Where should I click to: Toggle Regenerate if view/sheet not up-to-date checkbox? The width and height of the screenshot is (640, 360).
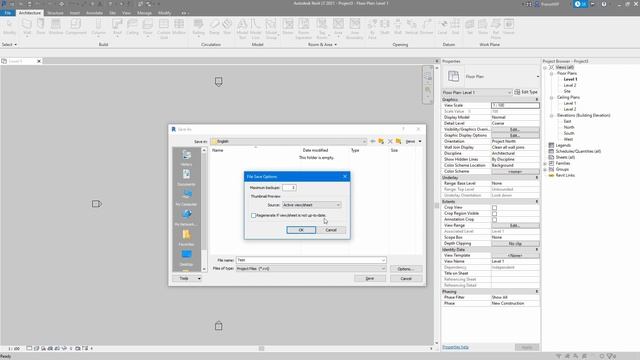[x=253, y=215]
